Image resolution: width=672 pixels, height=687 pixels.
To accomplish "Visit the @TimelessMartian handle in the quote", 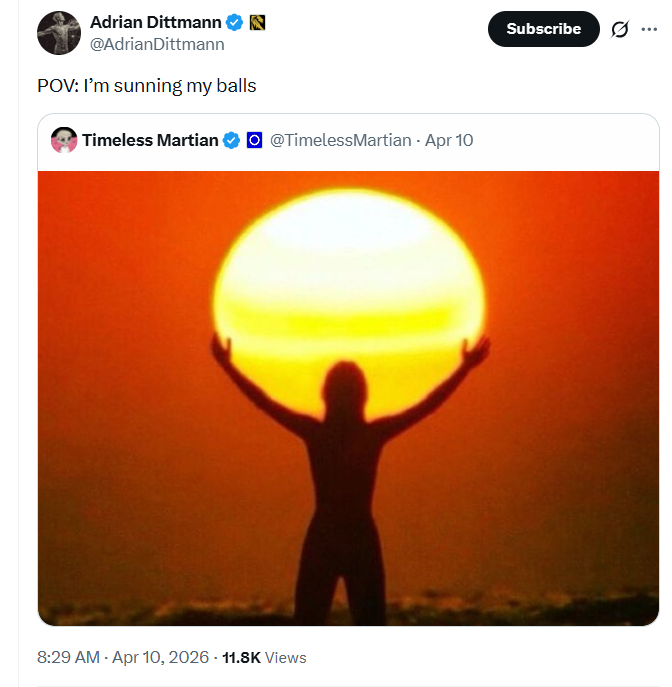I will tap(340, 140).
